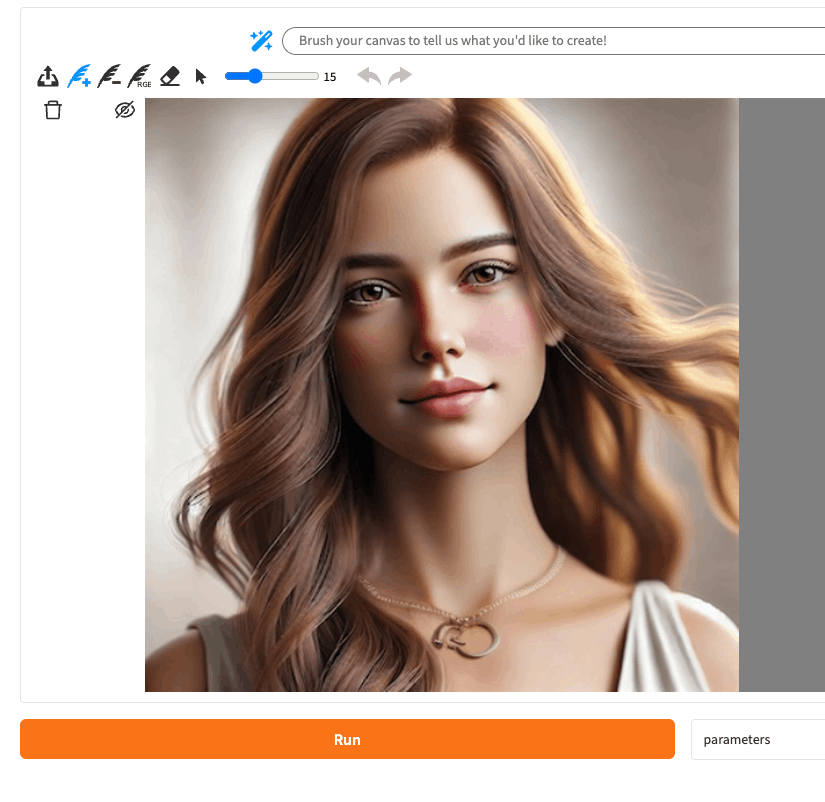The image size is (825, 802).
Task: Click the trash delete icon
Action: (53, 110)
